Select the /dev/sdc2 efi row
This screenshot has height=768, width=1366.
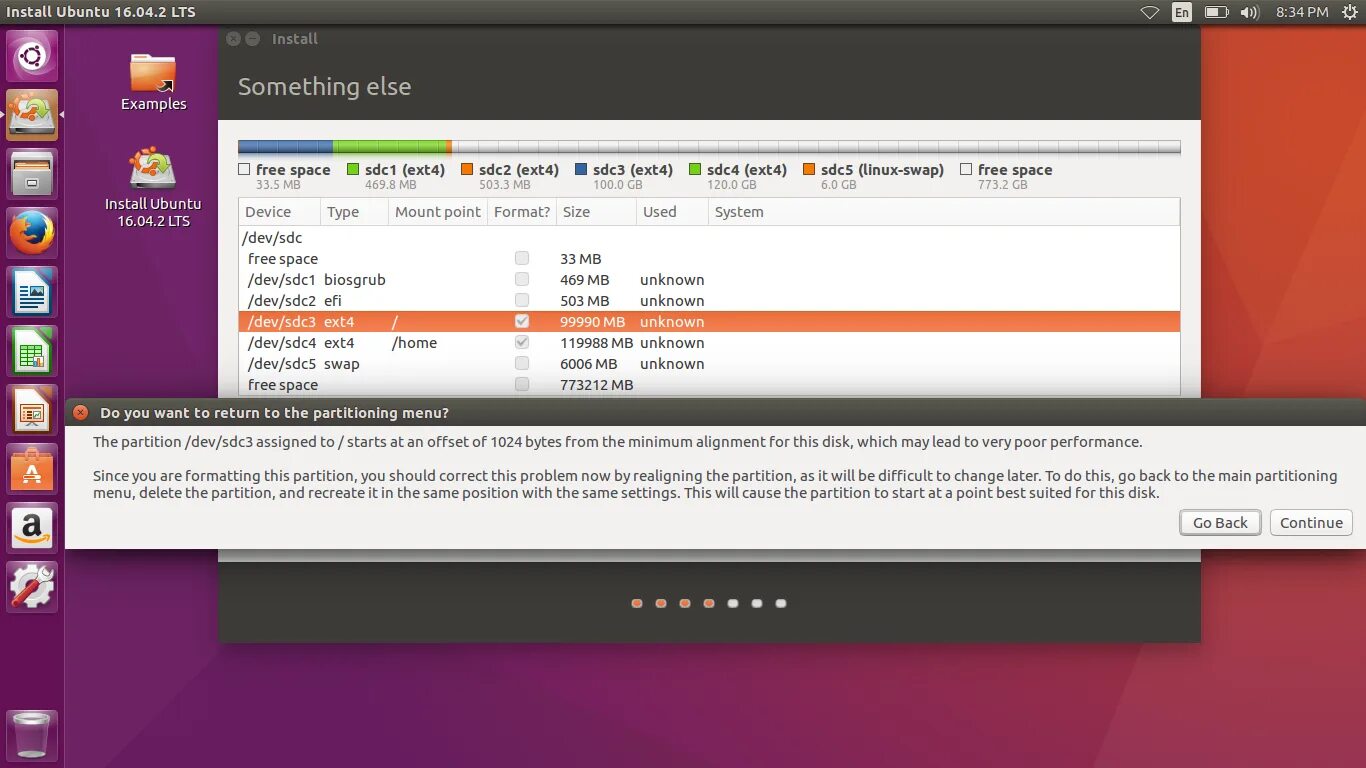pyautogui.click(x=709, y=300)
